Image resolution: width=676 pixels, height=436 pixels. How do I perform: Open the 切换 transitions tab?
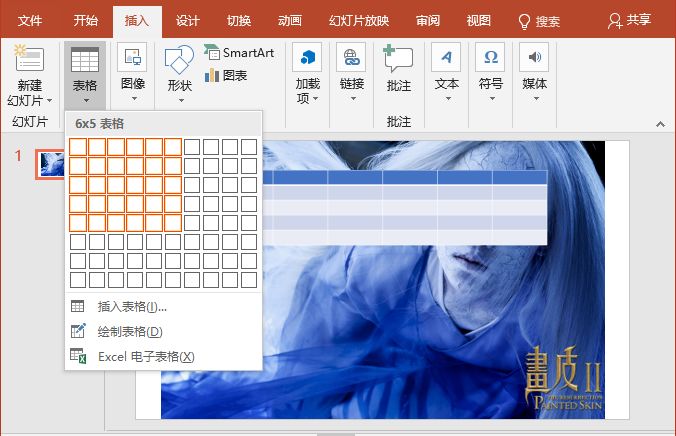[238, 20]
